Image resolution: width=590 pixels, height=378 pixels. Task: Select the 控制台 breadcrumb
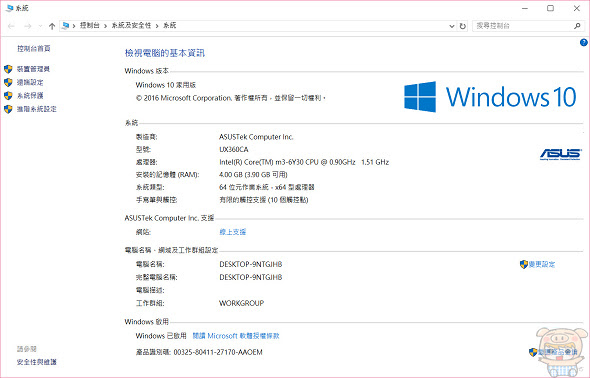[90, 25]
